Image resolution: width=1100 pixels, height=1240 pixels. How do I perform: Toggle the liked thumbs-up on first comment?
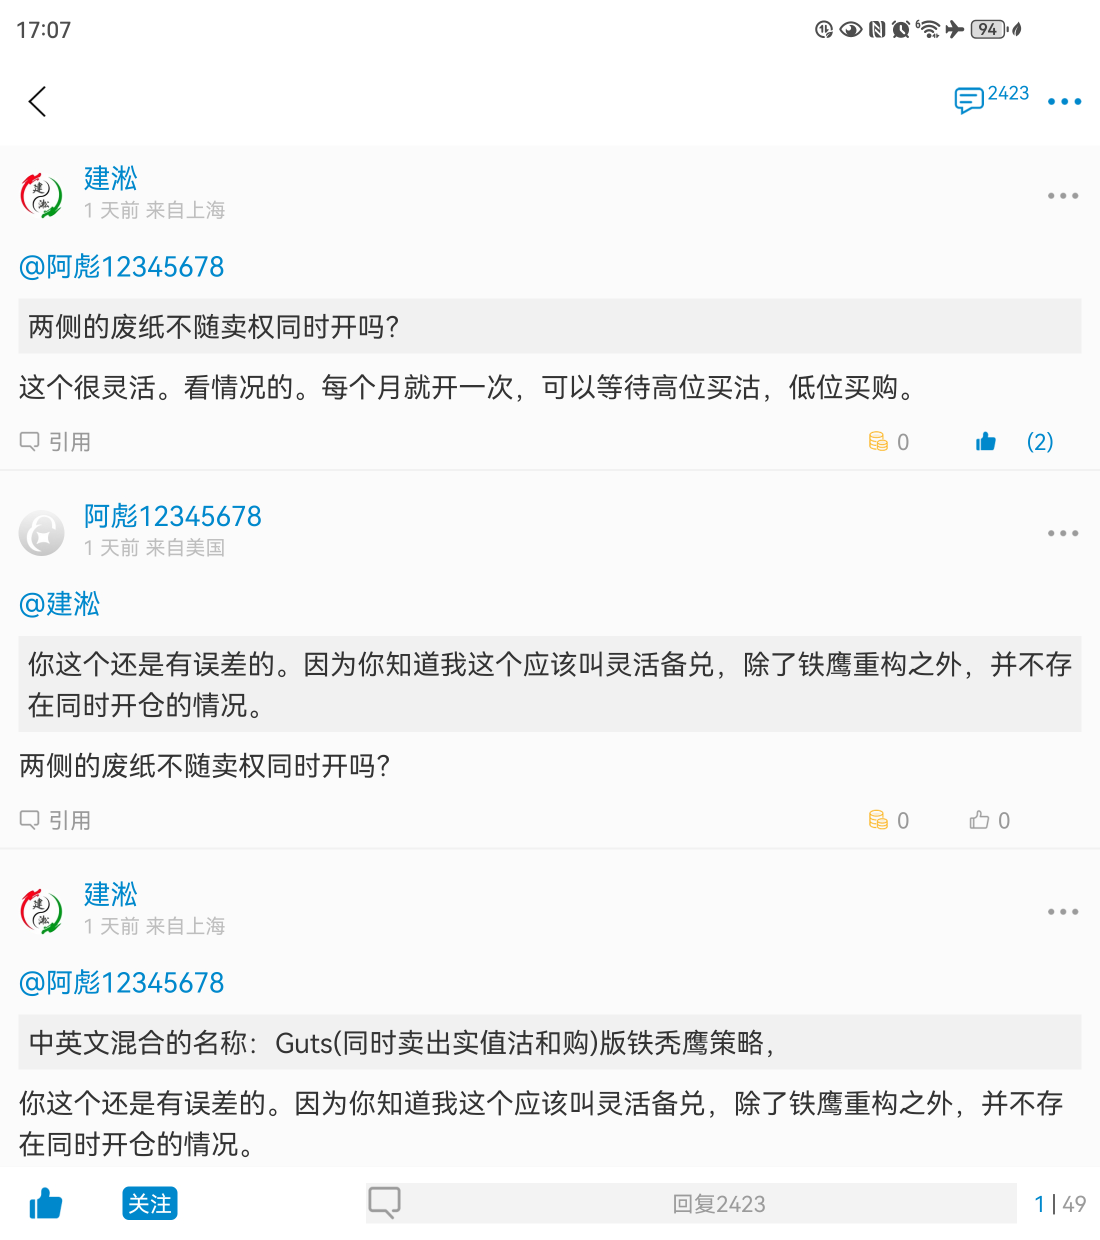point(986,442)
